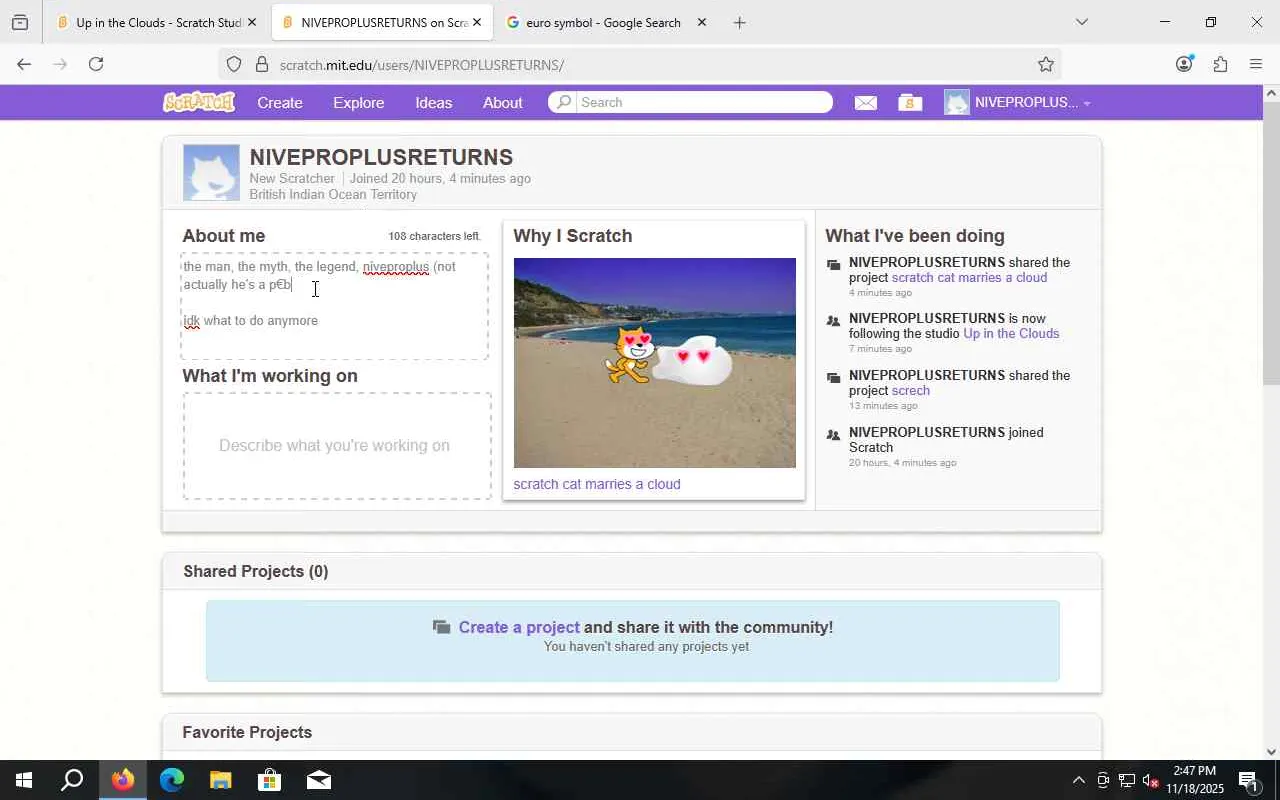1280x800 pixels.
Task: Close the Up in the Clouds tab
Action: click(x=251, y=22)
